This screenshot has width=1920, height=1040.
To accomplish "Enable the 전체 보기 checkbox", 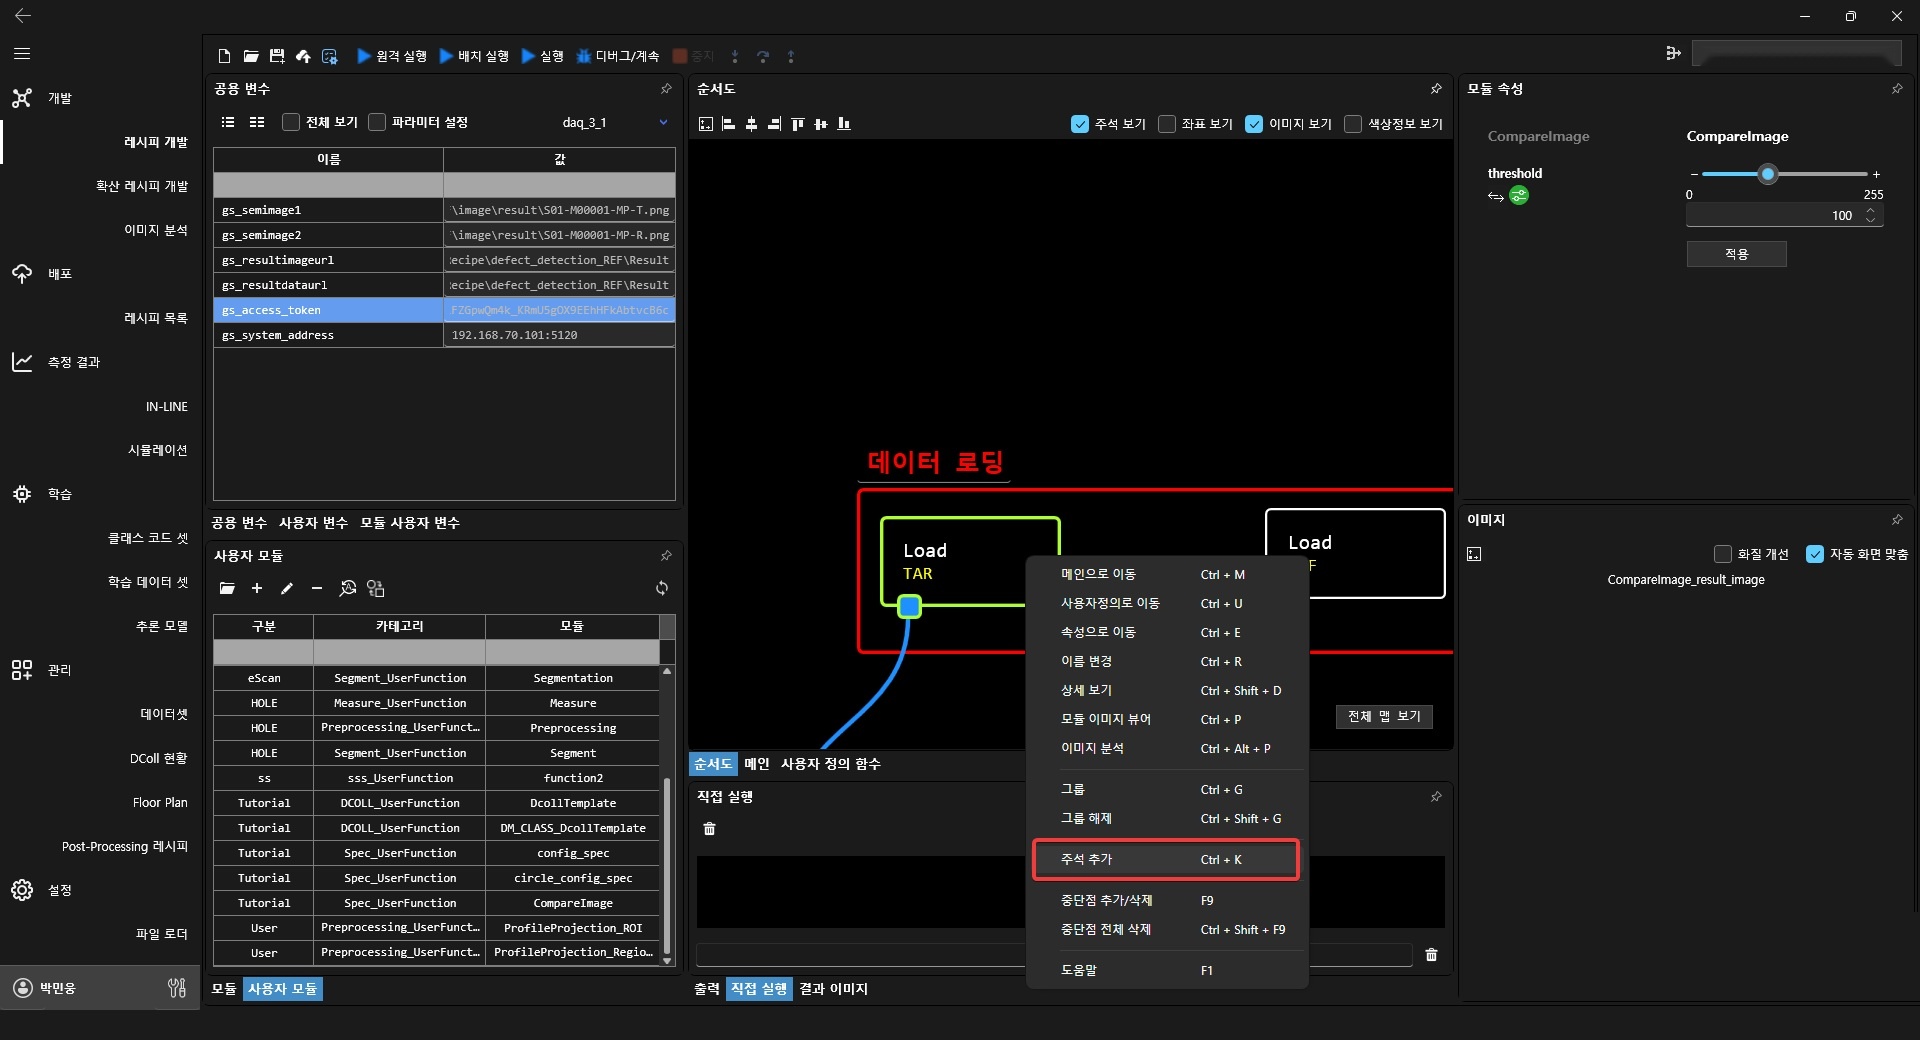I will (x=291, y=122).
